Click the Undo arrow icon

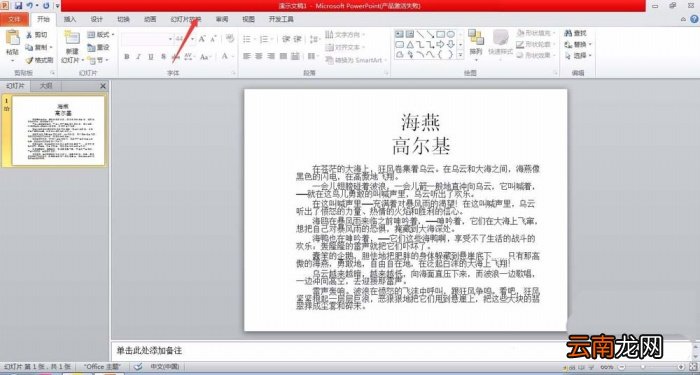click(29, 5)
